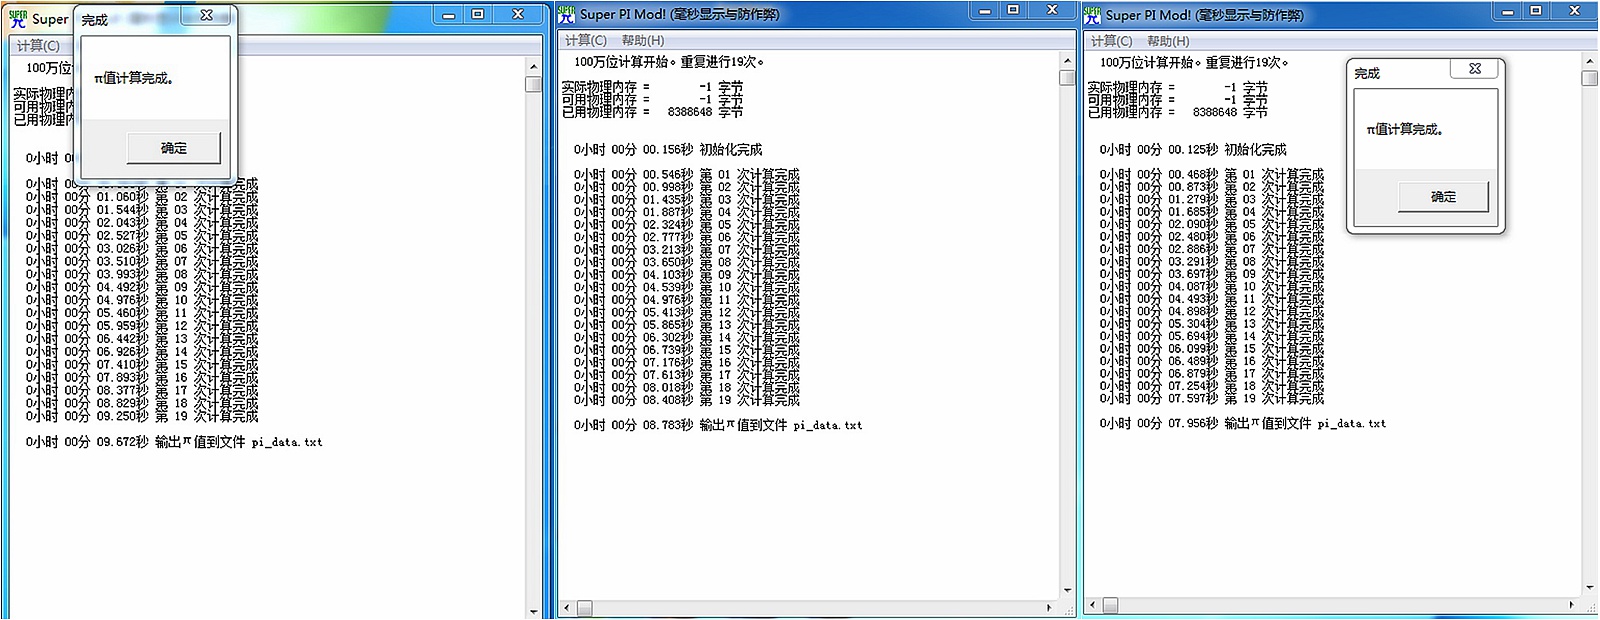Confirm with 确定 in the right window's dialog
This screenshot has width=1600, height=620.
pos(1443,197)
